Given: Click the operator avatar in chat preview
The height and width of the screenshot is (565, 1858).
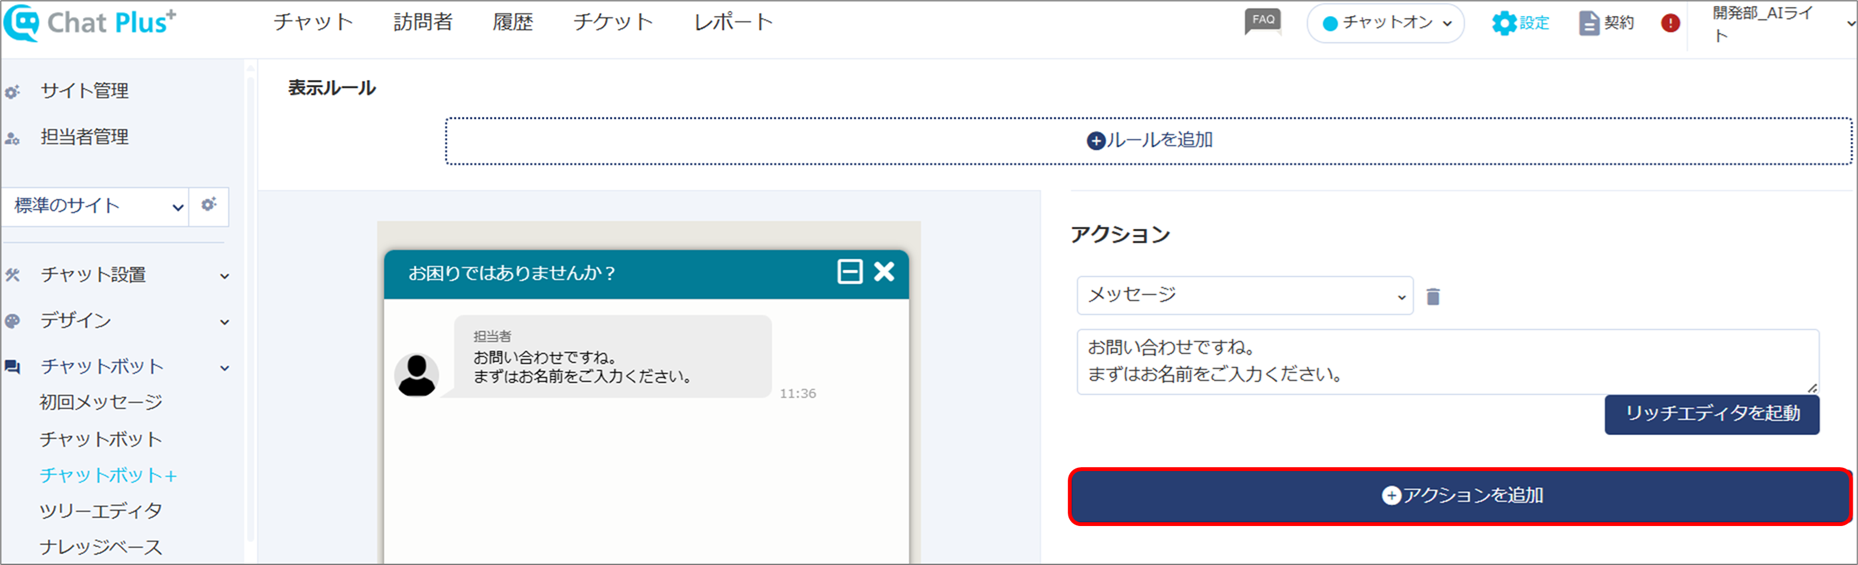Looking at the screenshot, I should [416, 375].
